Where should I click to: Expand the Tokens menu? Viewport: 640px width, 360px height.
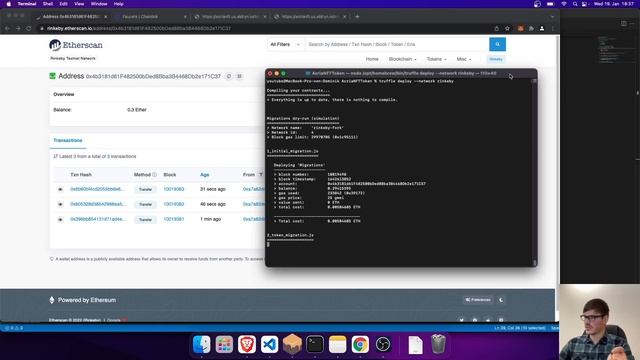[x=436, y=59]
